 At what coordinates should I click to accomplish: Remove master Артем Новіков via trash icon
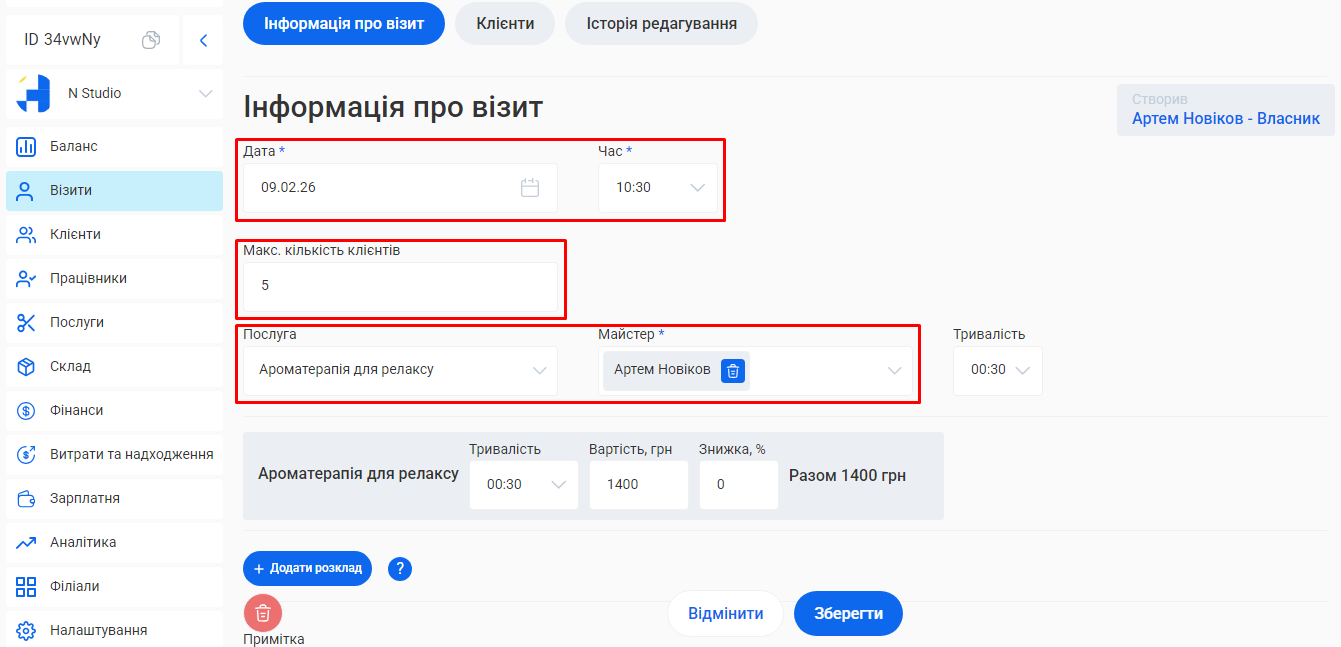733,371
